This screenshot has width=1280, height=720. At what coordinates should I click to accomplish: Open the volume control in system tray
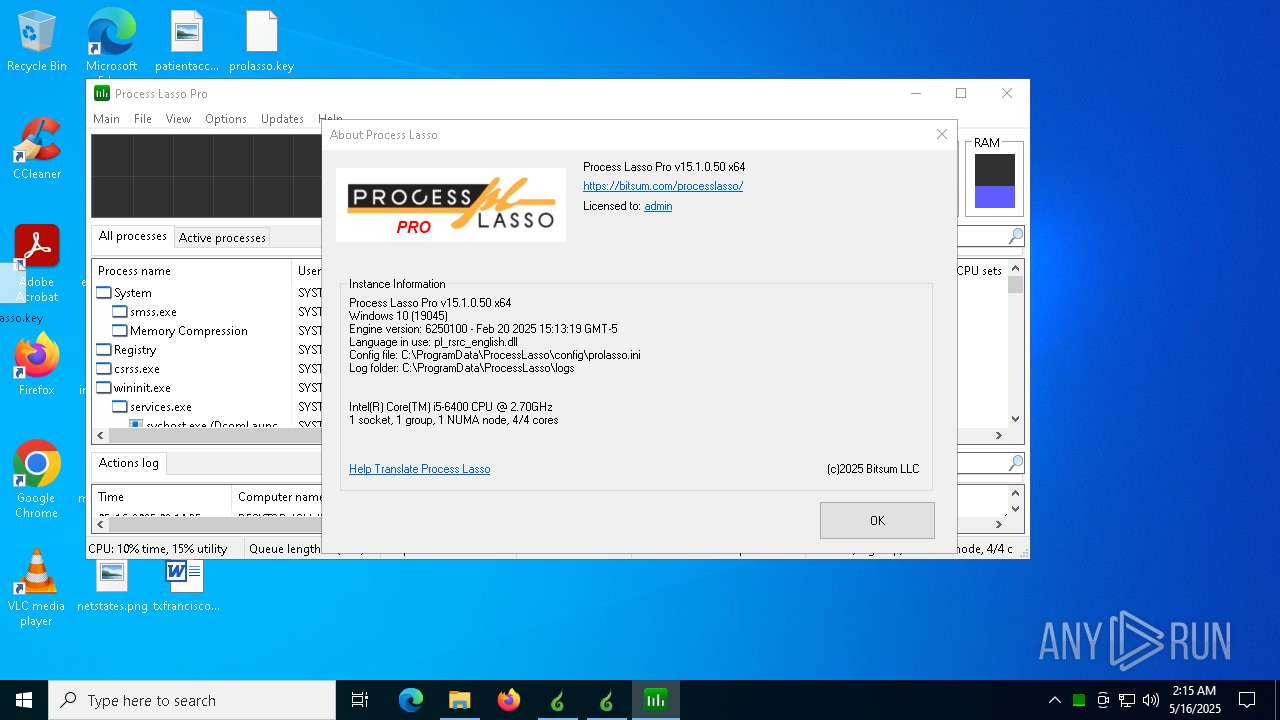pos(1151,700)
